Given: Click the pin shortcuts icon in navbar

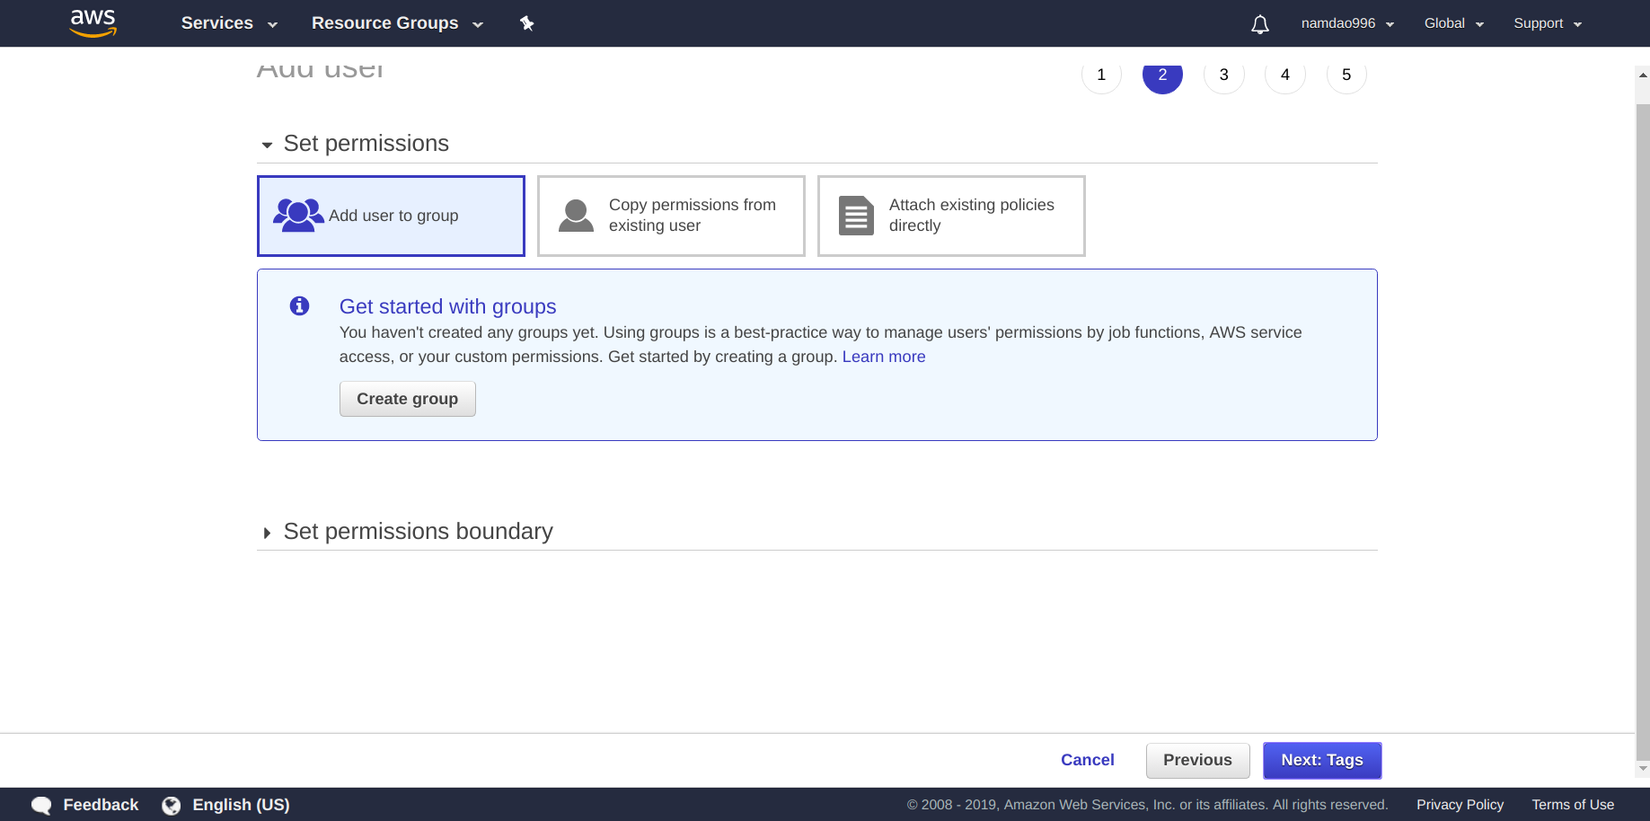Looking at the screenshot, I should pos(527,23).
